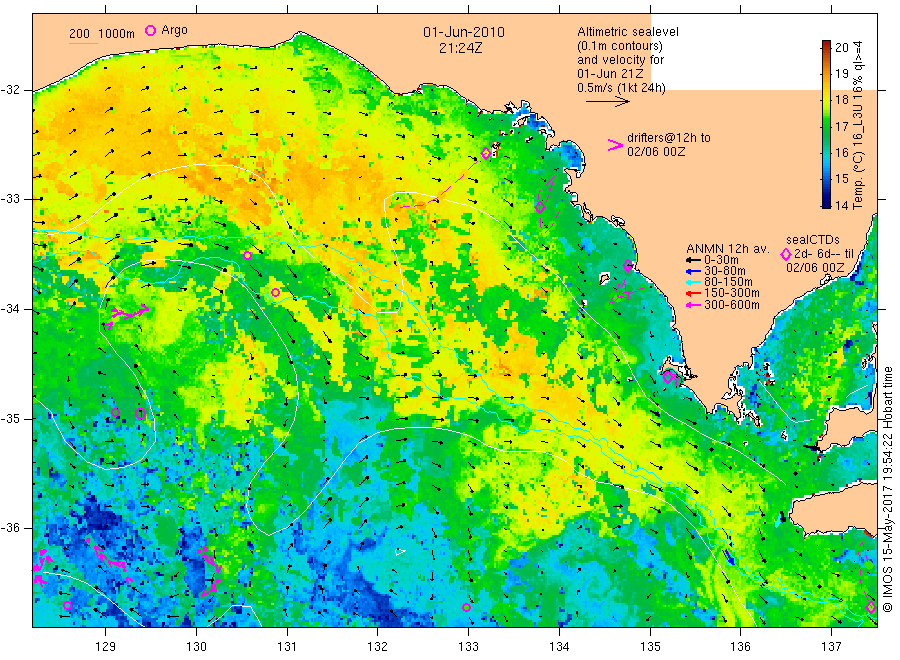Select Argo float marker near 130.6E 33.5S

click(247, 255)
